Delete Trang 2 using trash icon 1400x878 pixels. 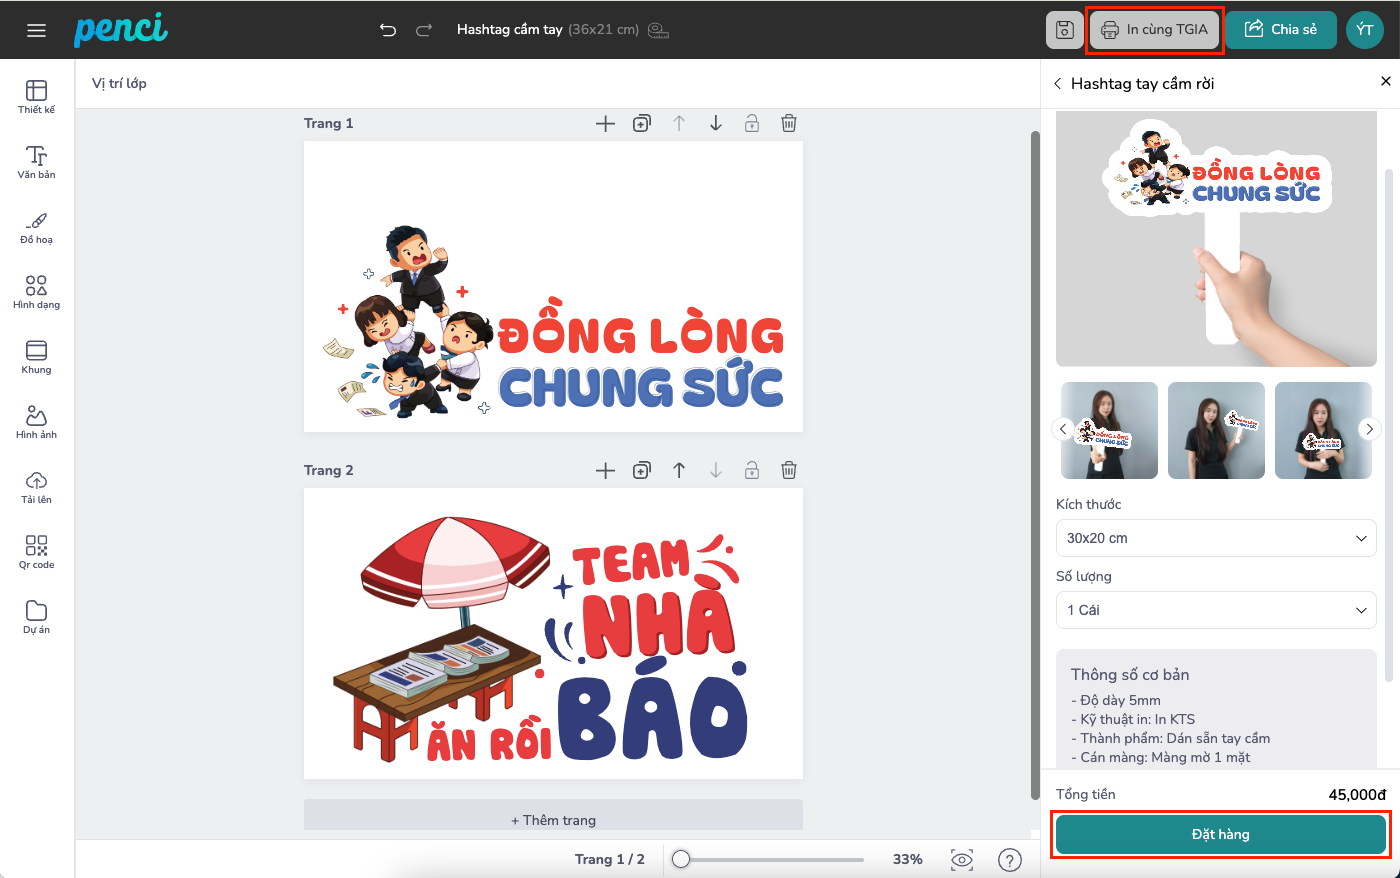pyautogui.click(x=789, y=470)
